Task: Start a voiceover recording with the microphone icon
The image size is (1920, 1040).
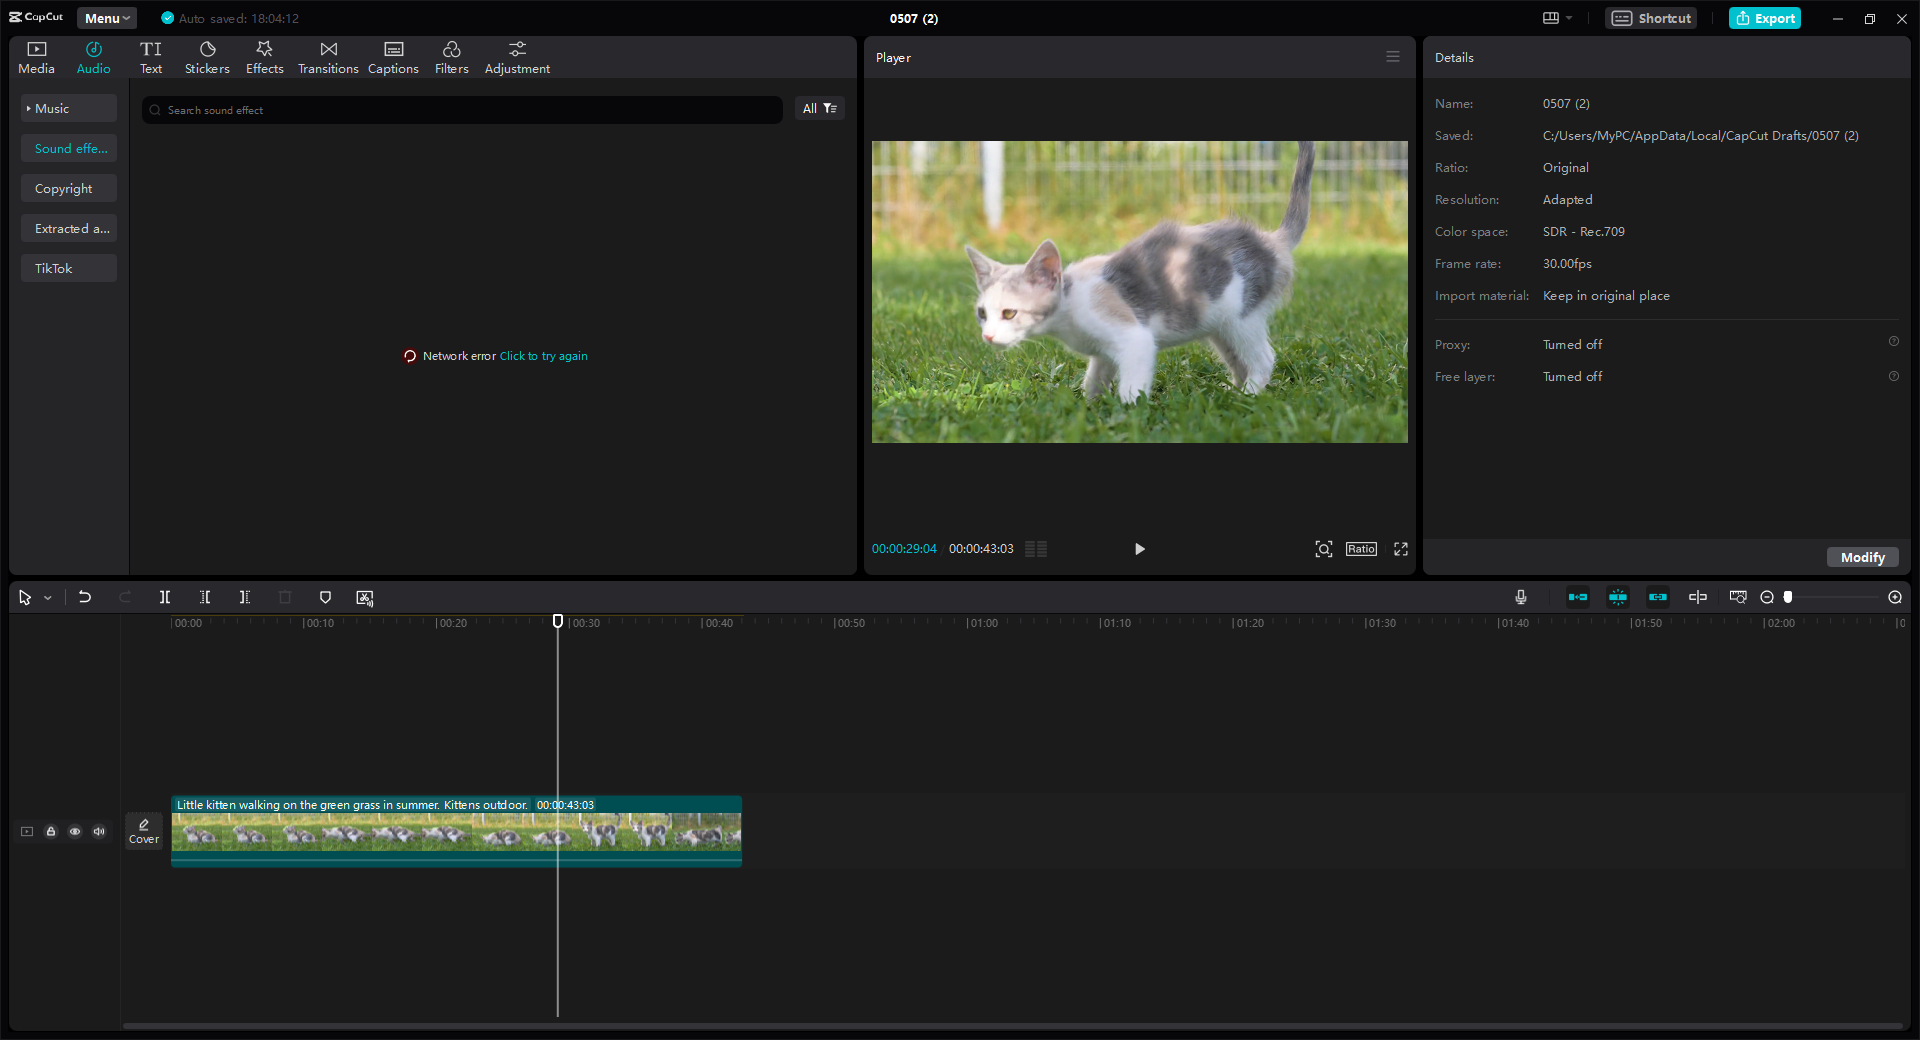Action: tap(1520, 597)
